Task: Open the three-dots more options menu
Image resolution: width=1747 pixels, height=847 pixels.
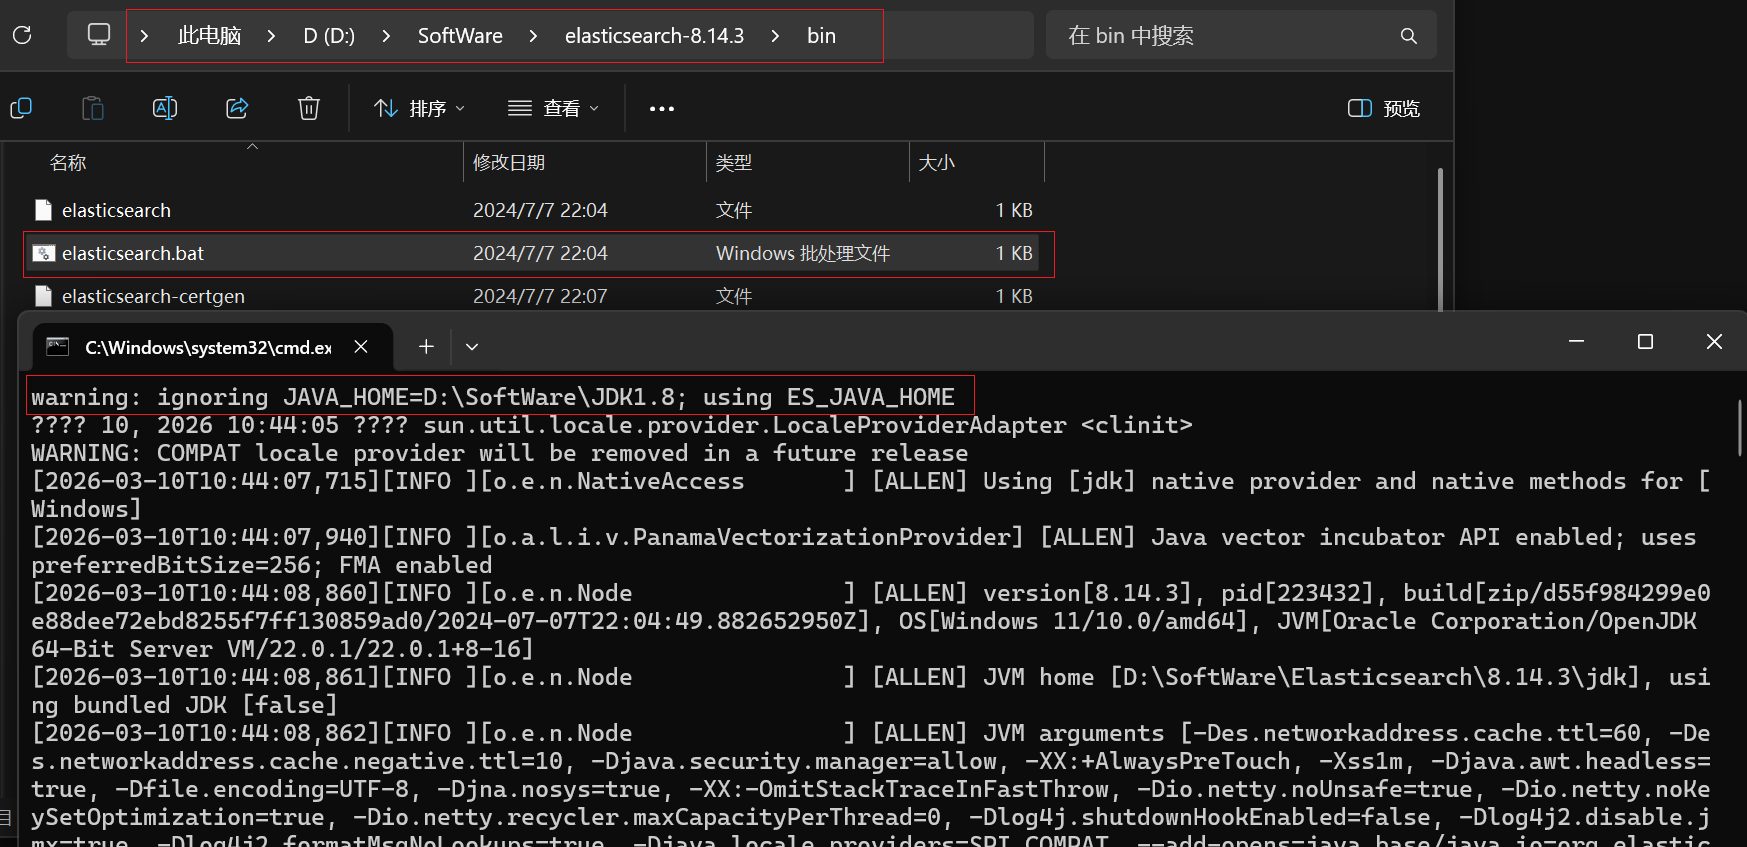Action: [x=662, y=108]
